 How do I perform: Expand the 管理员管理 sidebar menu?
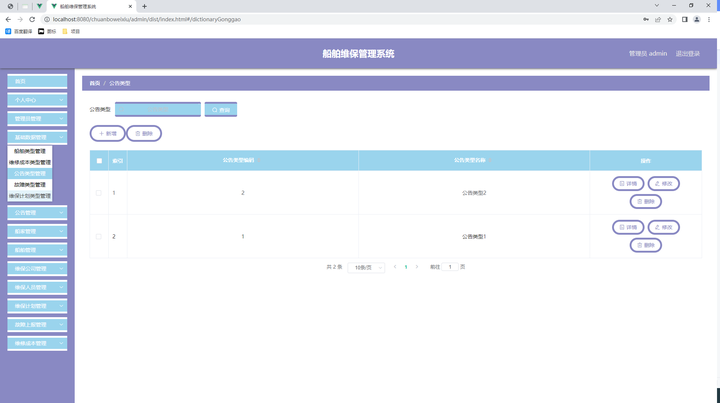click(x=37, y=118)
